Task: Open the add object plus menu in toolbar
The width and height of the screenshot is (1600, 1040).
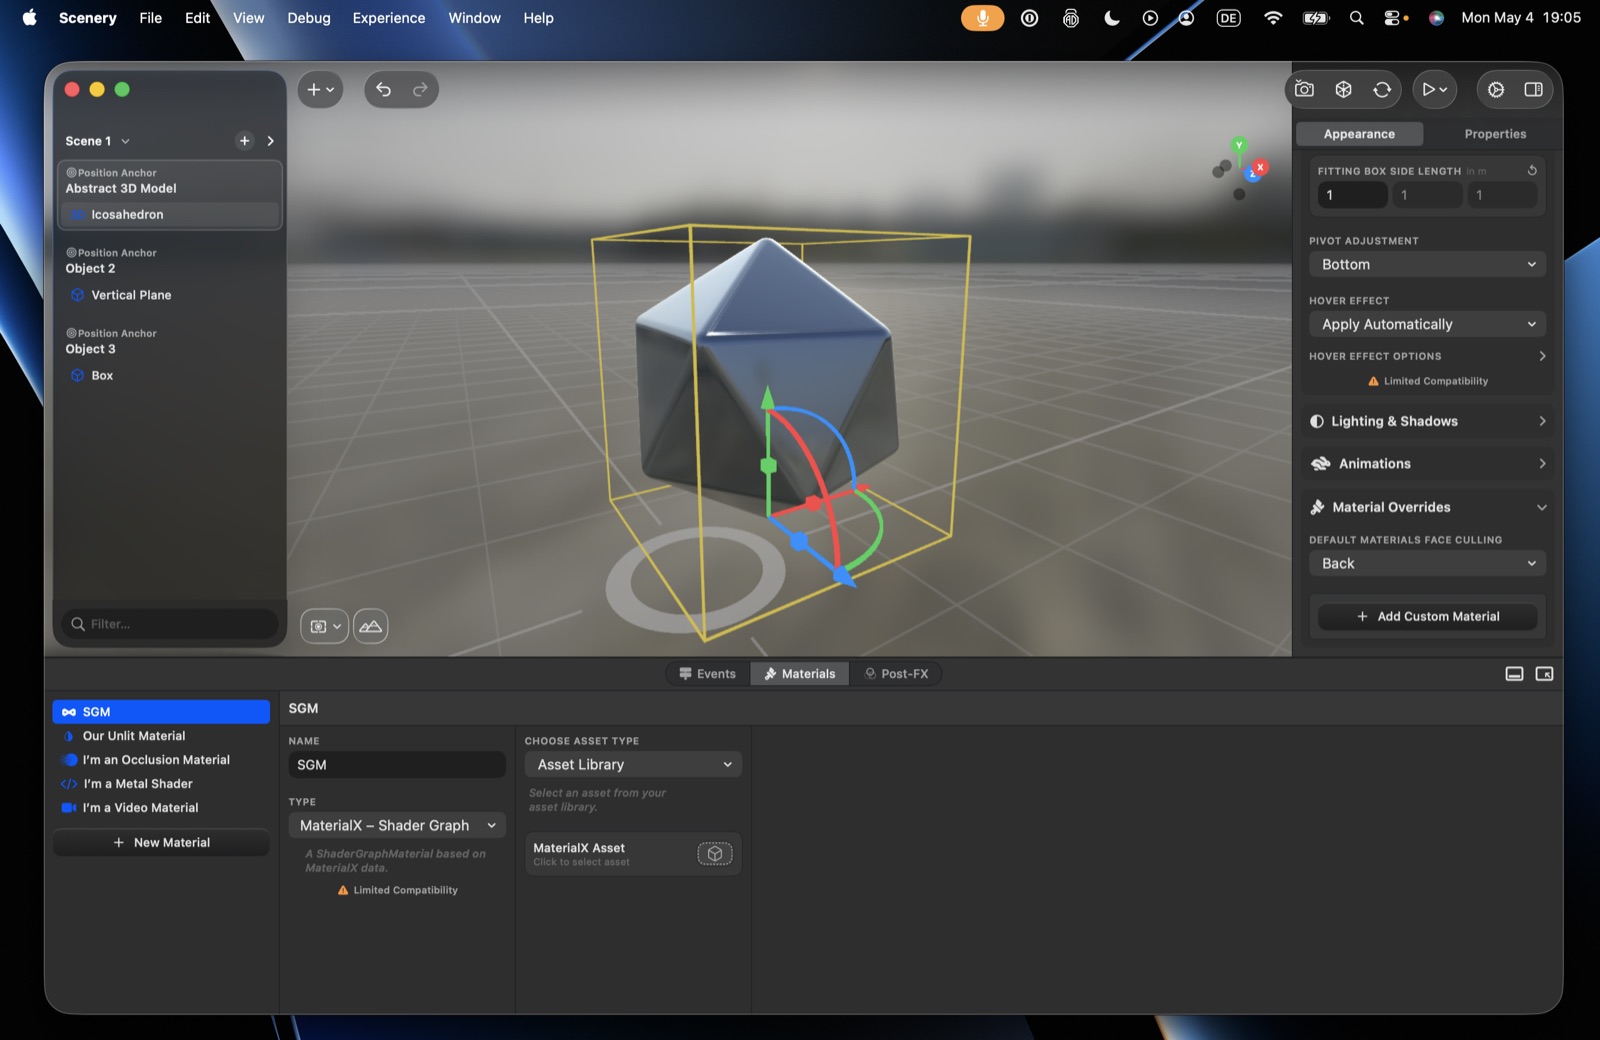Action: 320,90
